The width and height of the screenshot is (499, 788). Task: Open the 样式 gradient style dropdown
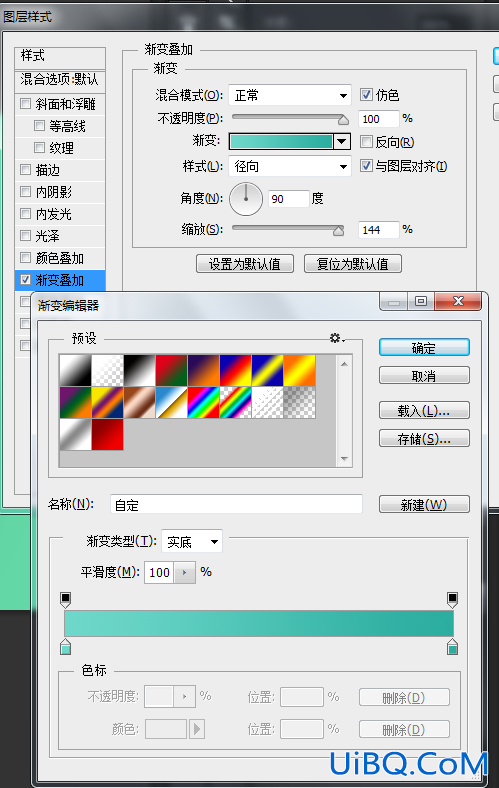tap(289, 166)
